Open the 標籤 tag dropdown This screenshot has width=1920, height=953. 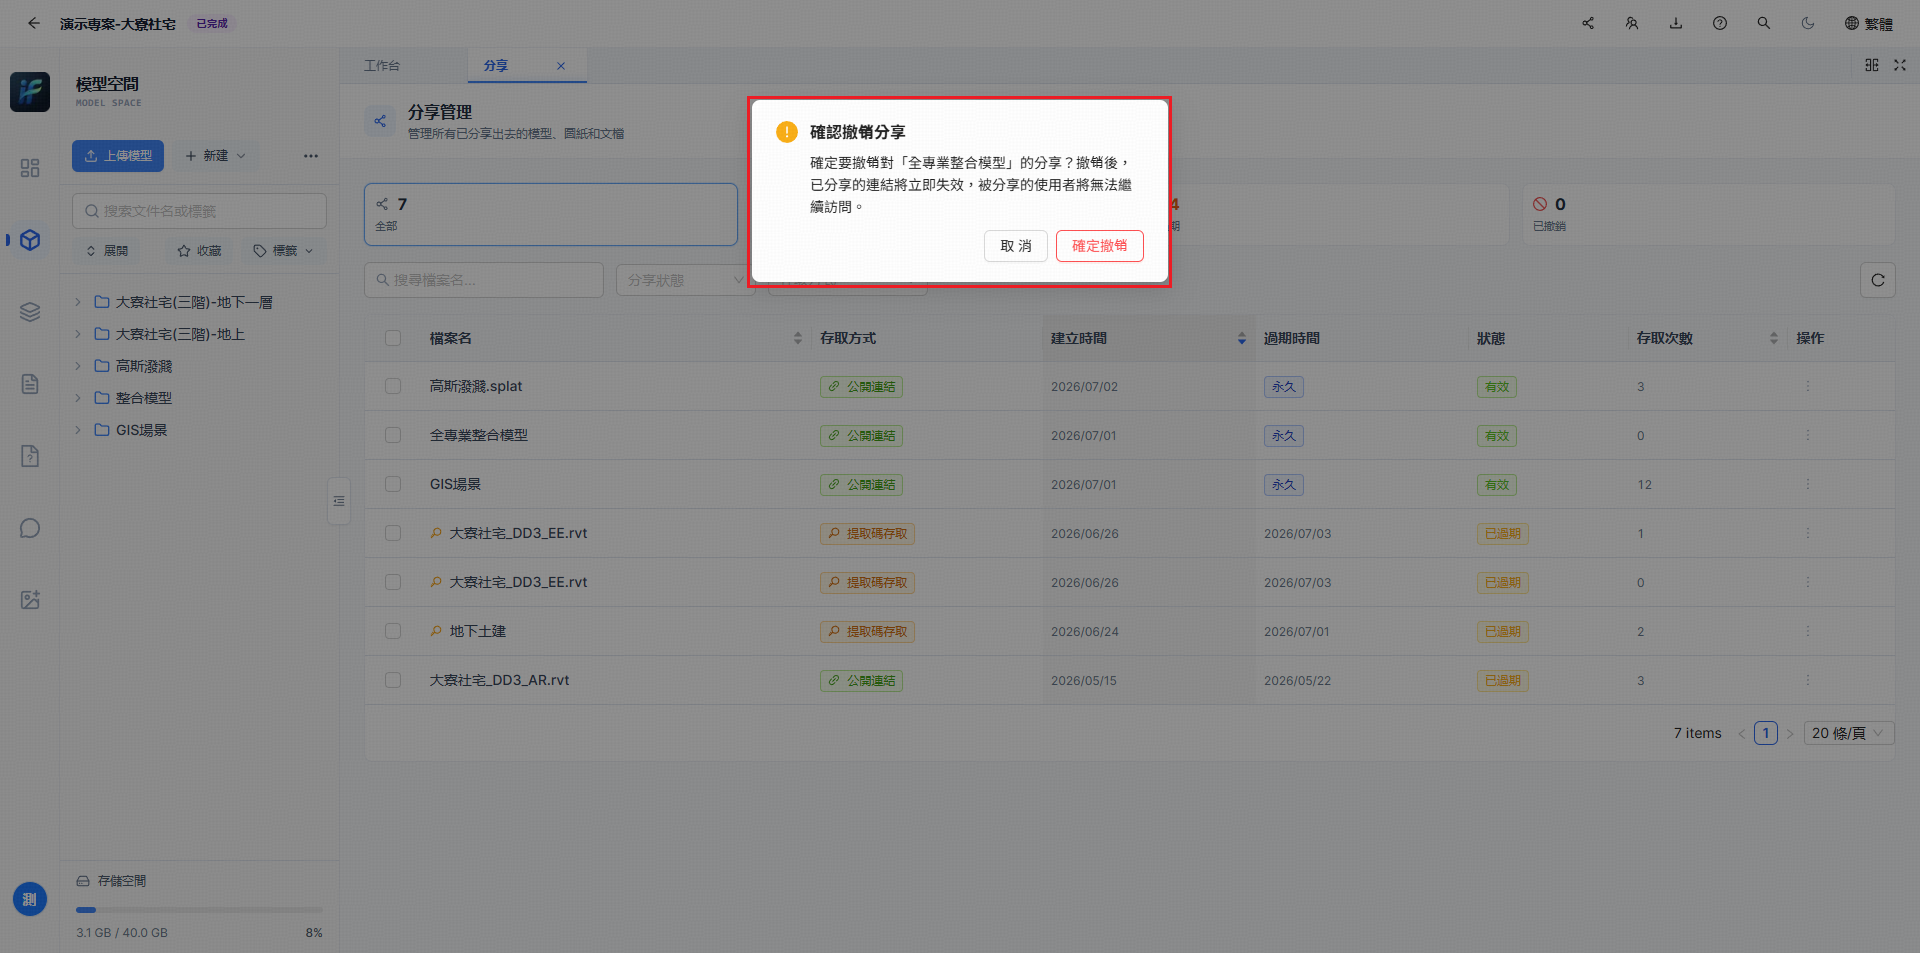(x=284, y=251)
